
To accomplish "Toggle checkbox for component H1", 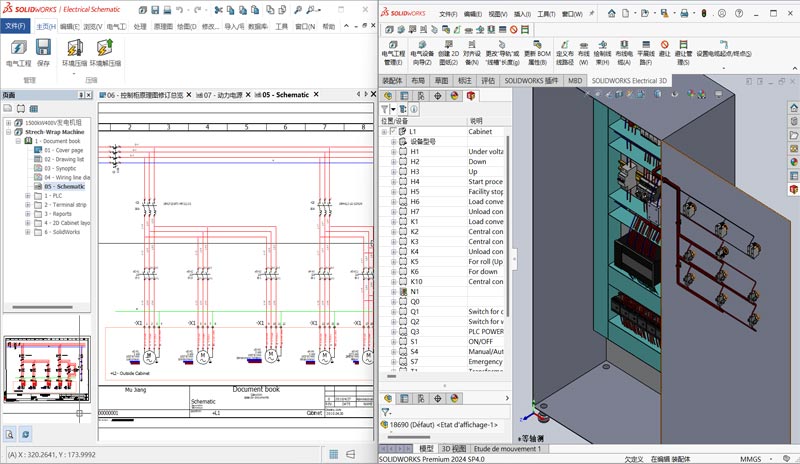I will 403,152.
